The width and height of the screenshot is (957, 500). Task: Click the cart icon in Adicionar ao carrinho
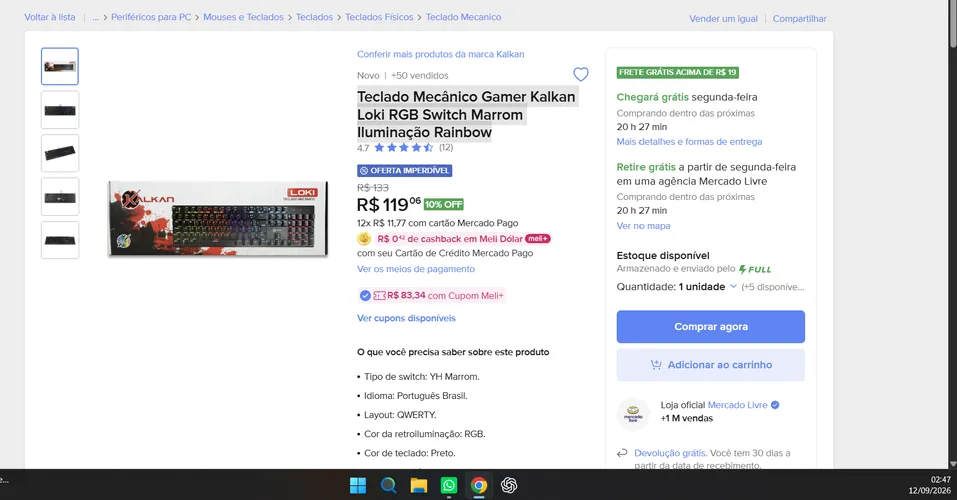coord(656,364)
